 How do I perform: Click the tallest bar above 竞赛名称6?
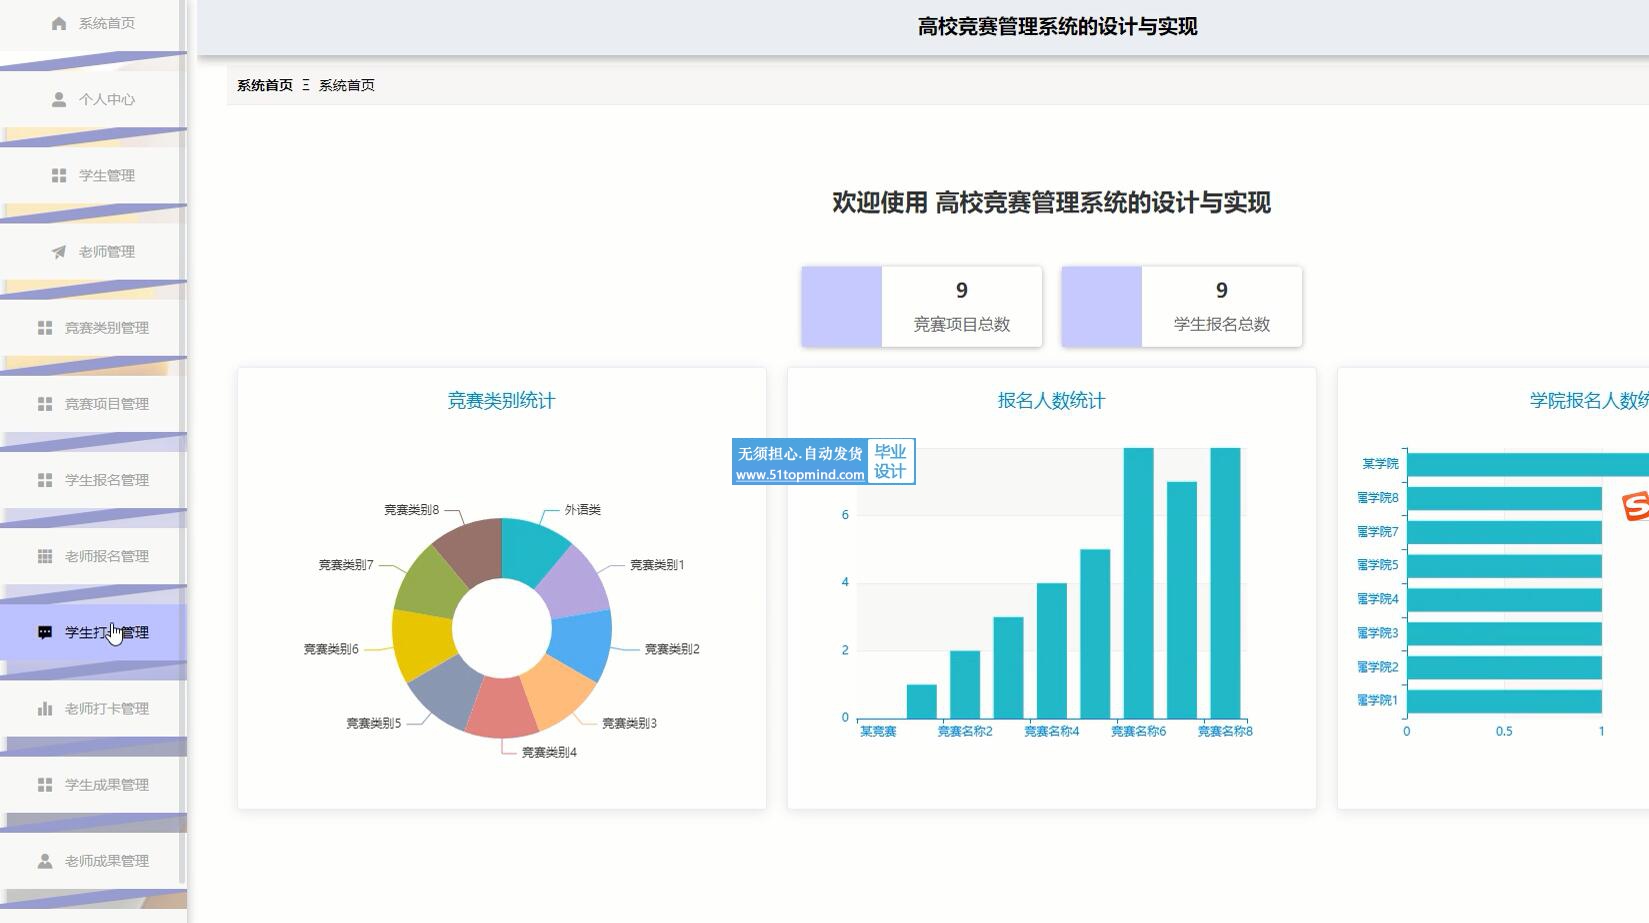pos(1138,582)
